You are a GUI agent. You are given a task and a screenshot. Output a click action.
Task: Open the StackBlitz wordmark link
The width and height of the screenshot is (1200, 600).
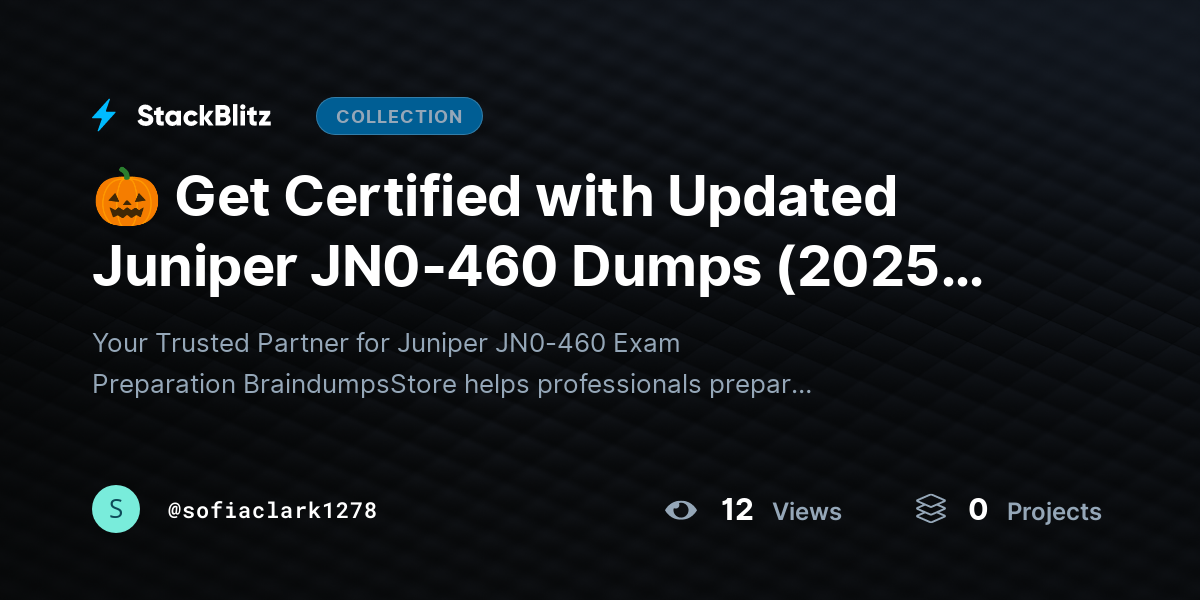pyautogui.click(x=204, y=116)
